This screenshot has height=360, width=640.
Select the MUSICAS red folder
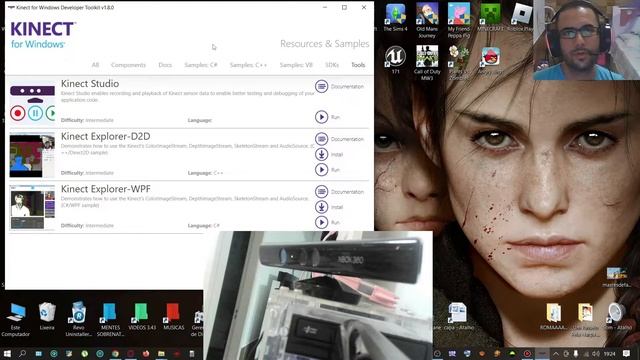click(173, 316)
